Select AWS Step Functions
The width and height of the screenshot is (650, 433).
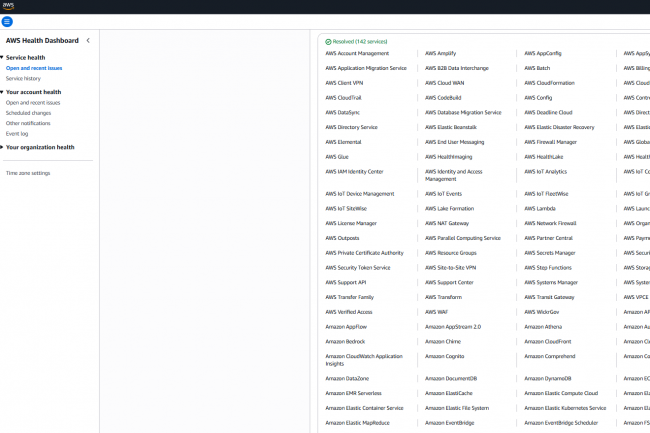pyautogui.click(x=548, y=268)
